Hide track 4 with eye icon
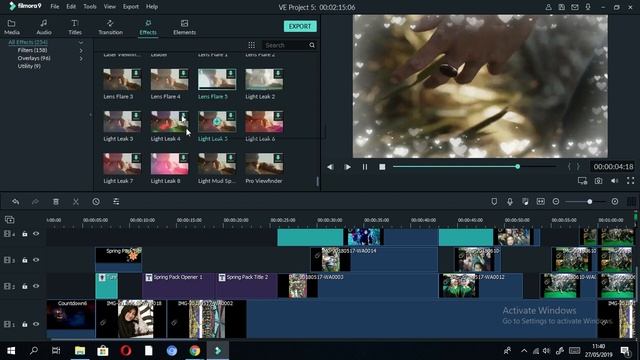This screenshot has width=640, height=360. pyautogui.click(x=36, y=234)
